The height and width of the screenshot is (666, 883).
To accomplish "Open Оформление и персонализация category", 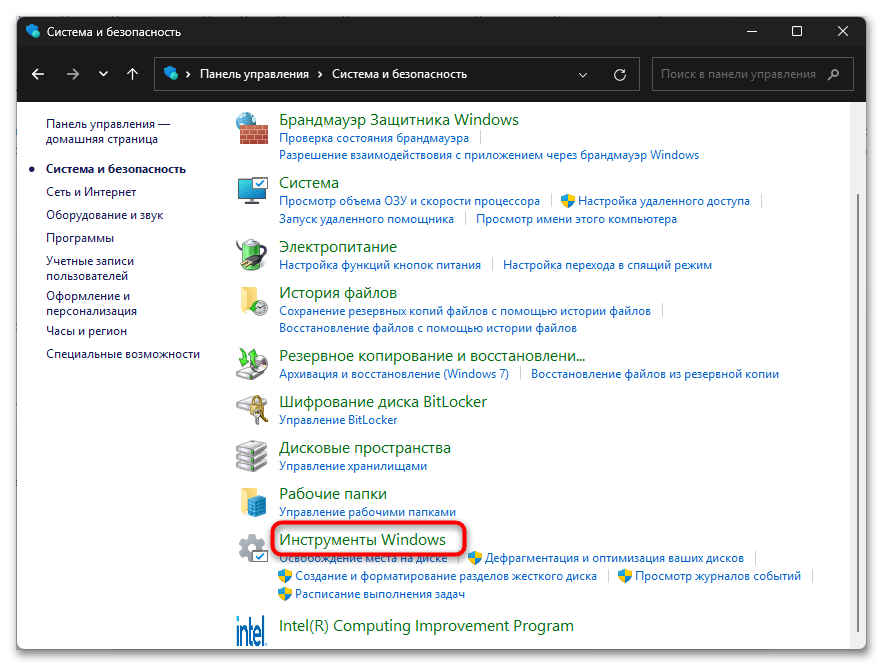I will pyautogui.click(x=91, y=303).
